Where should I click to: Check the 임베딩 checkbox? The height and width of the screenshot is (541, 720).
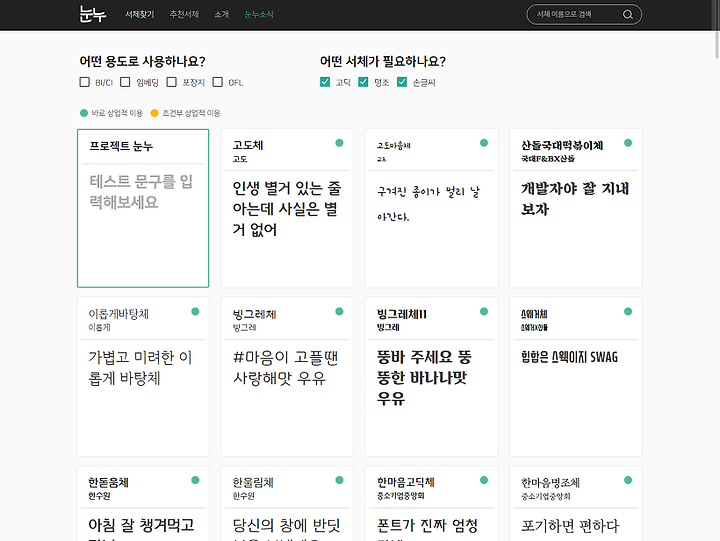click(x=125, y=82)
